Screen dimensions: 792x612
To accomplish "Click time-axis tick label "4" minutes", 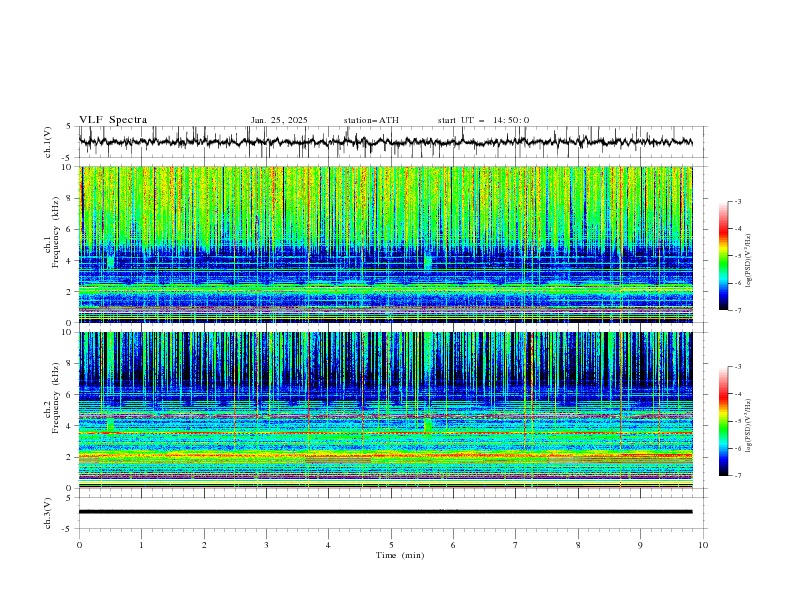I will coord(328,545).
